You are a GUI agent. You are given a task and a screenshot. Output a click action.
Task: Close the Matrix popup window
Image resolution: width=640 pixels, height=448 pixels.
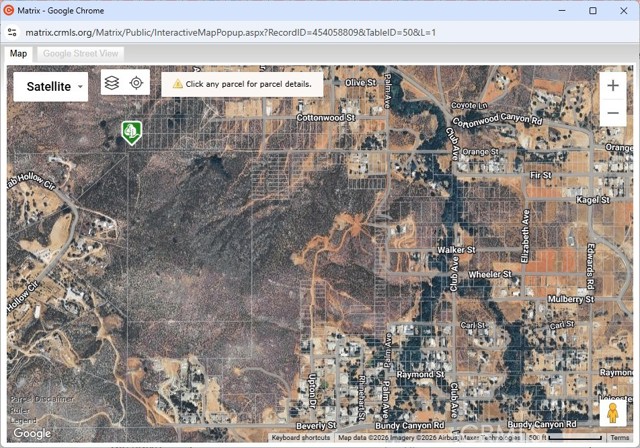pyautogui.click(x=624, y=11)
